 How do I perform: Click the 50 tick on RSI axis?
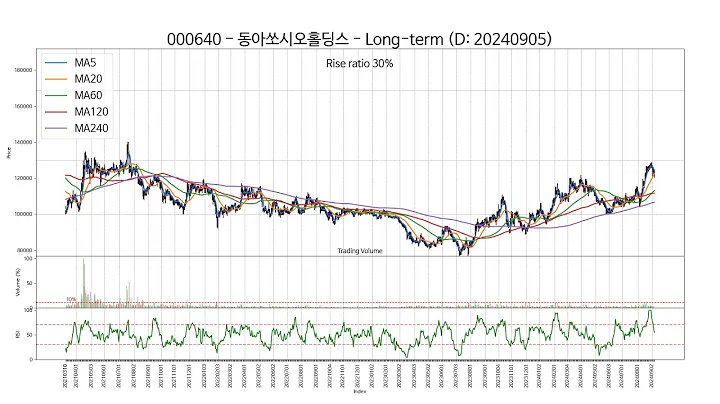tap(29, 335)
